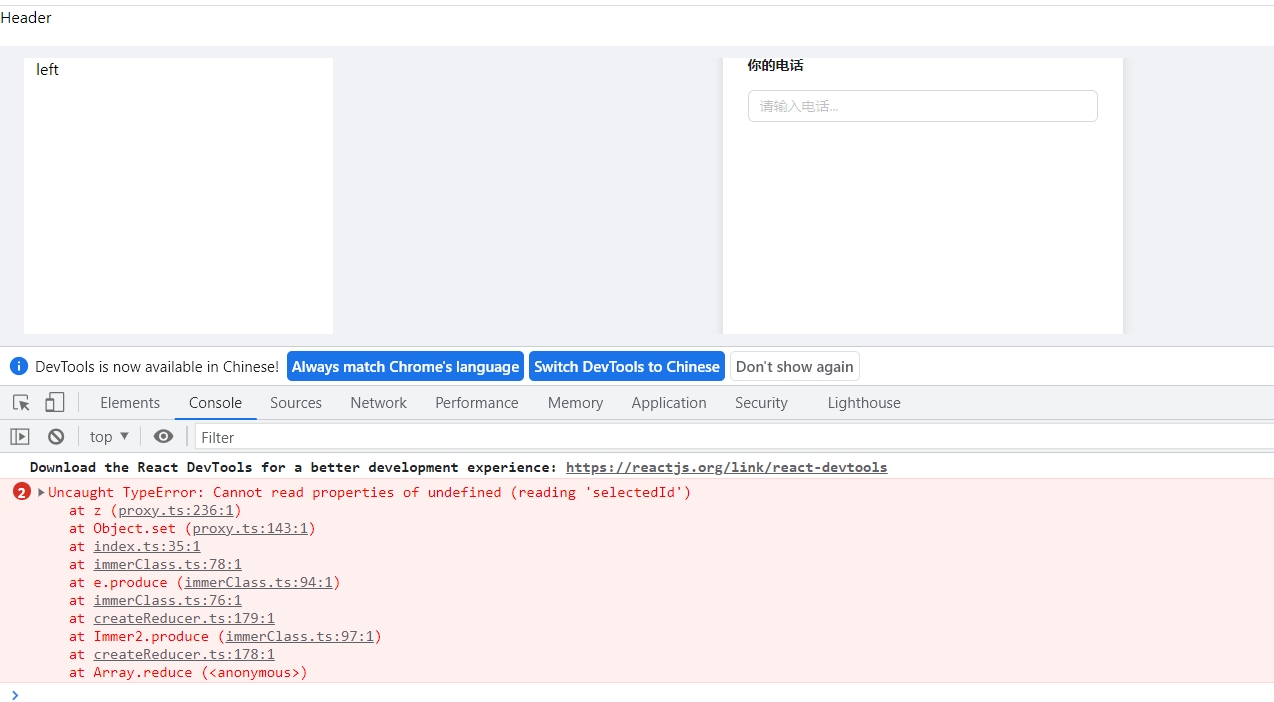Open createReducer.ts:179:1 source link
Image resolution: width=1274 pixels, height=702 pixels.
coord(184,618)
